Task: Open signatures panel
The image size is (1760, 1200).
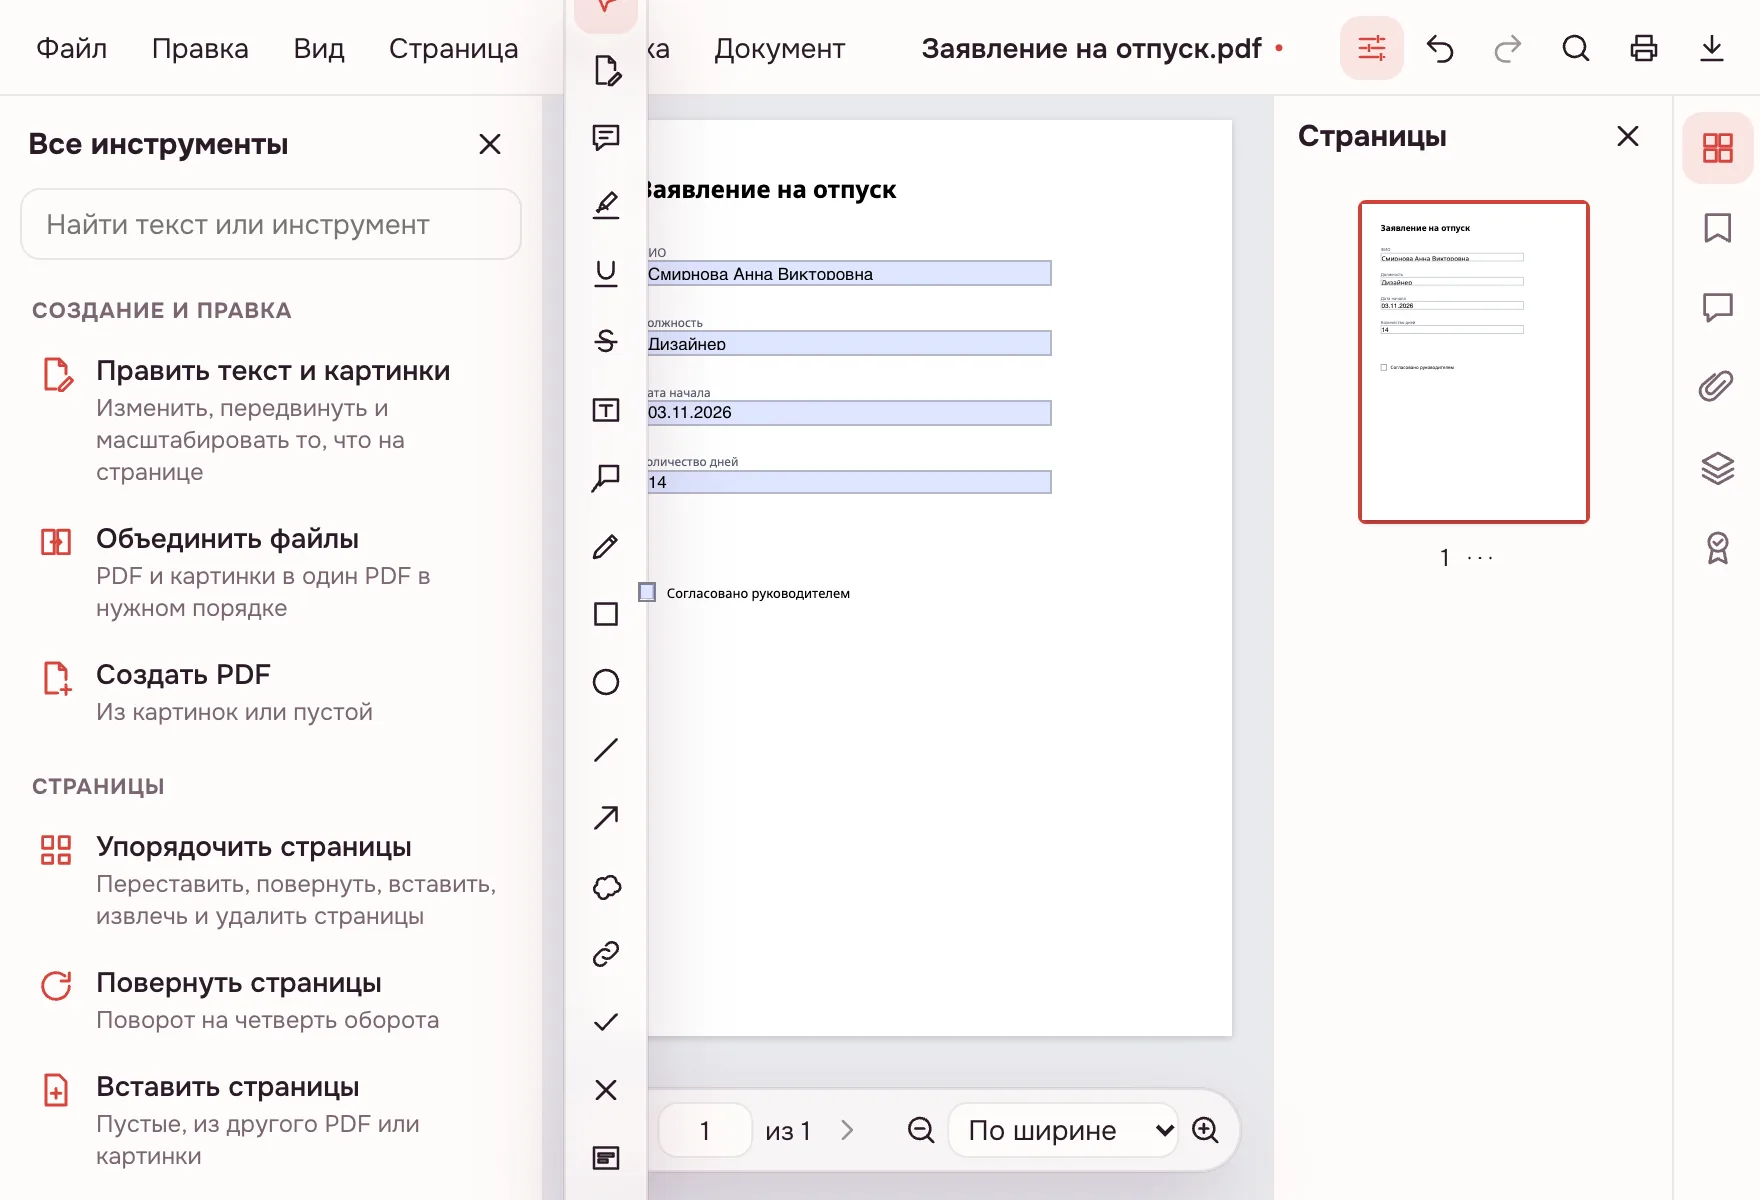Action: click(x=1718, y=547)
